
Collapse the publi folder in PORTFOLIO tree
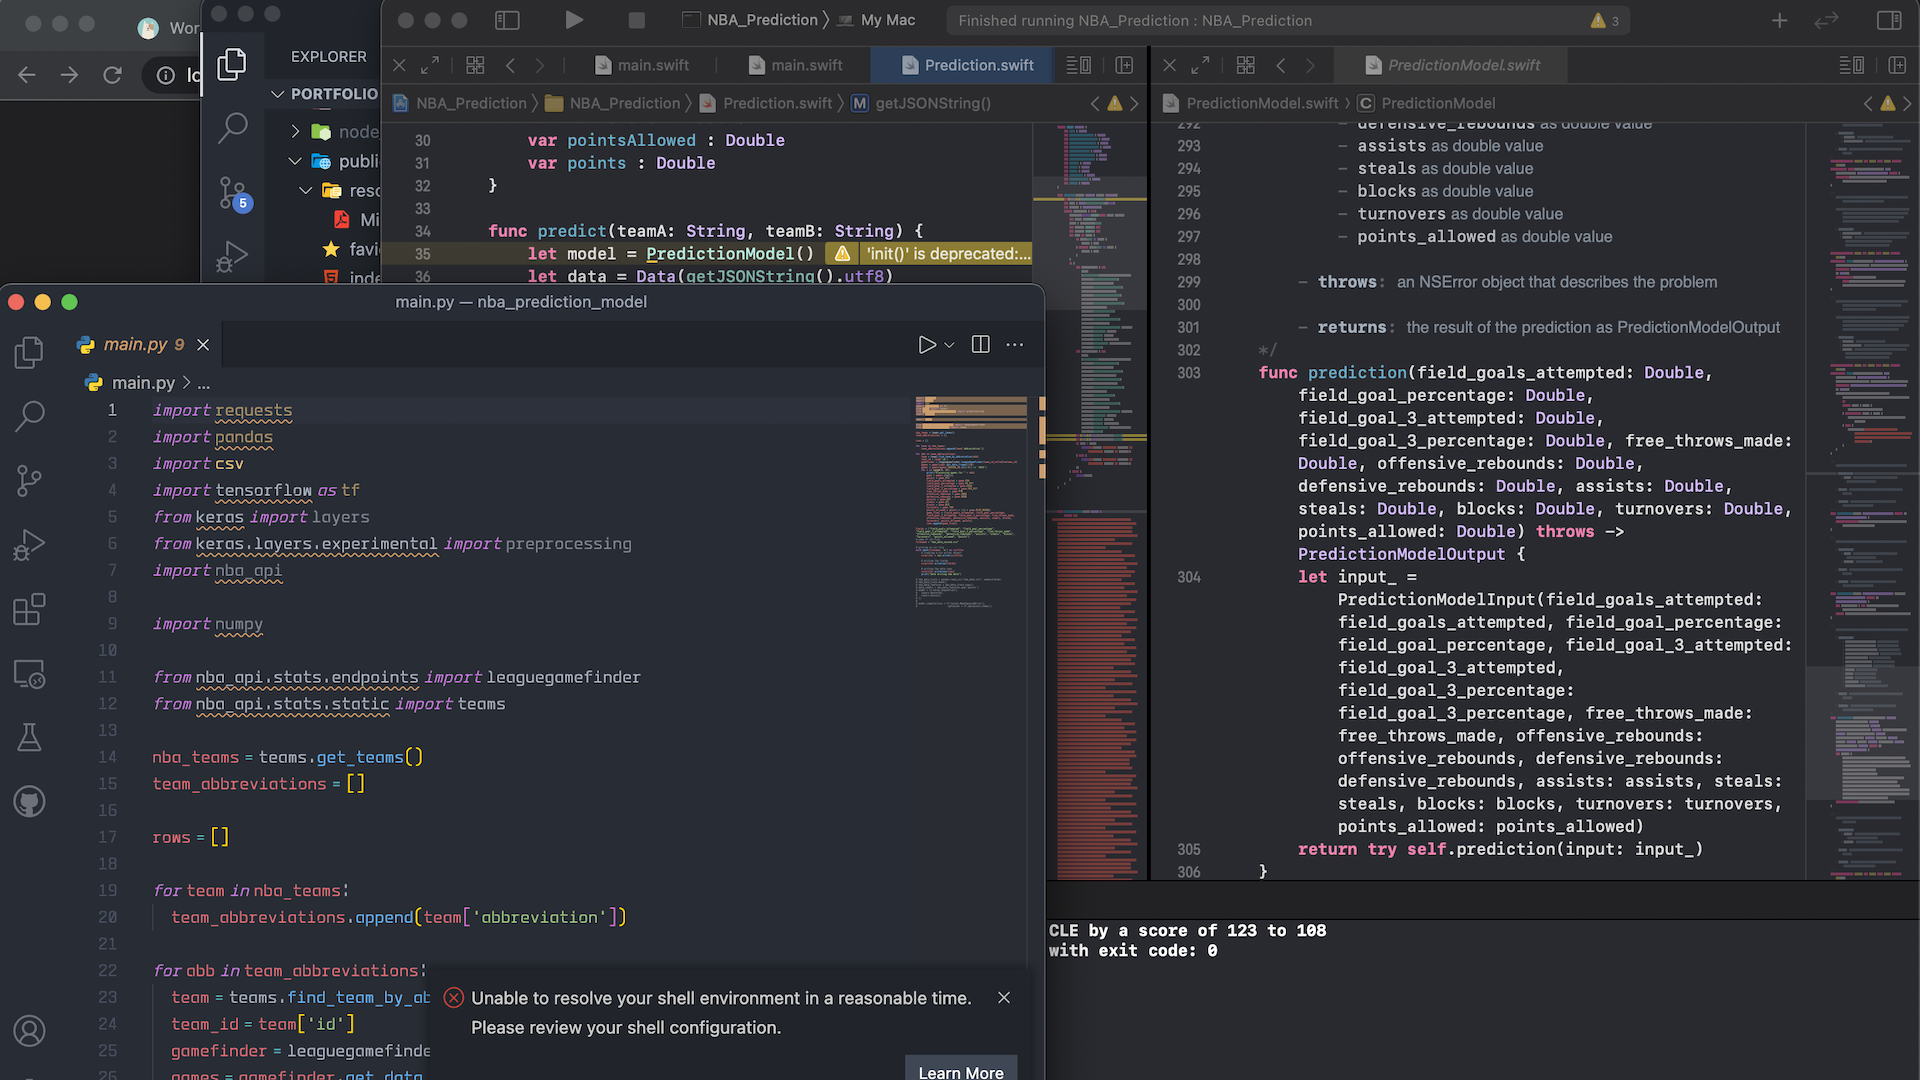295,161
